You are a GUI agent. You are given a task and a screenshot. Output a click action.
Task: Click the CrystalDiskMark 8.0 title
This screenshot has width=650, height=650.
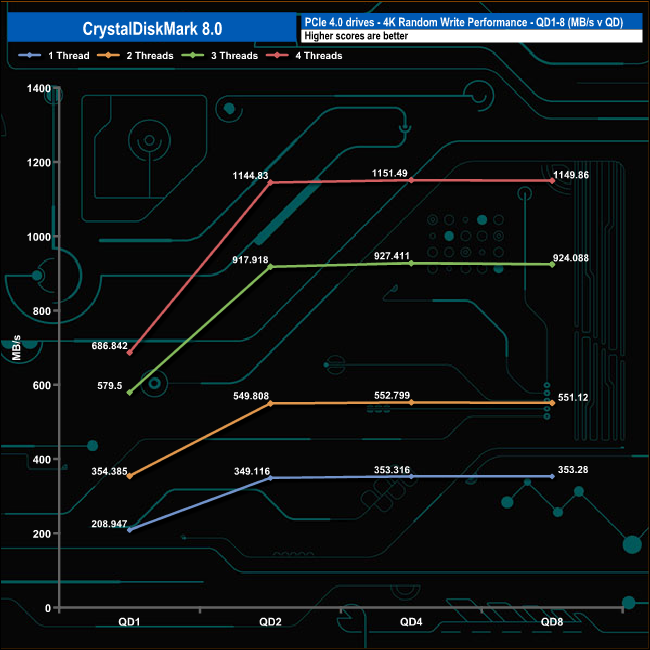click(x=152, y=29)
